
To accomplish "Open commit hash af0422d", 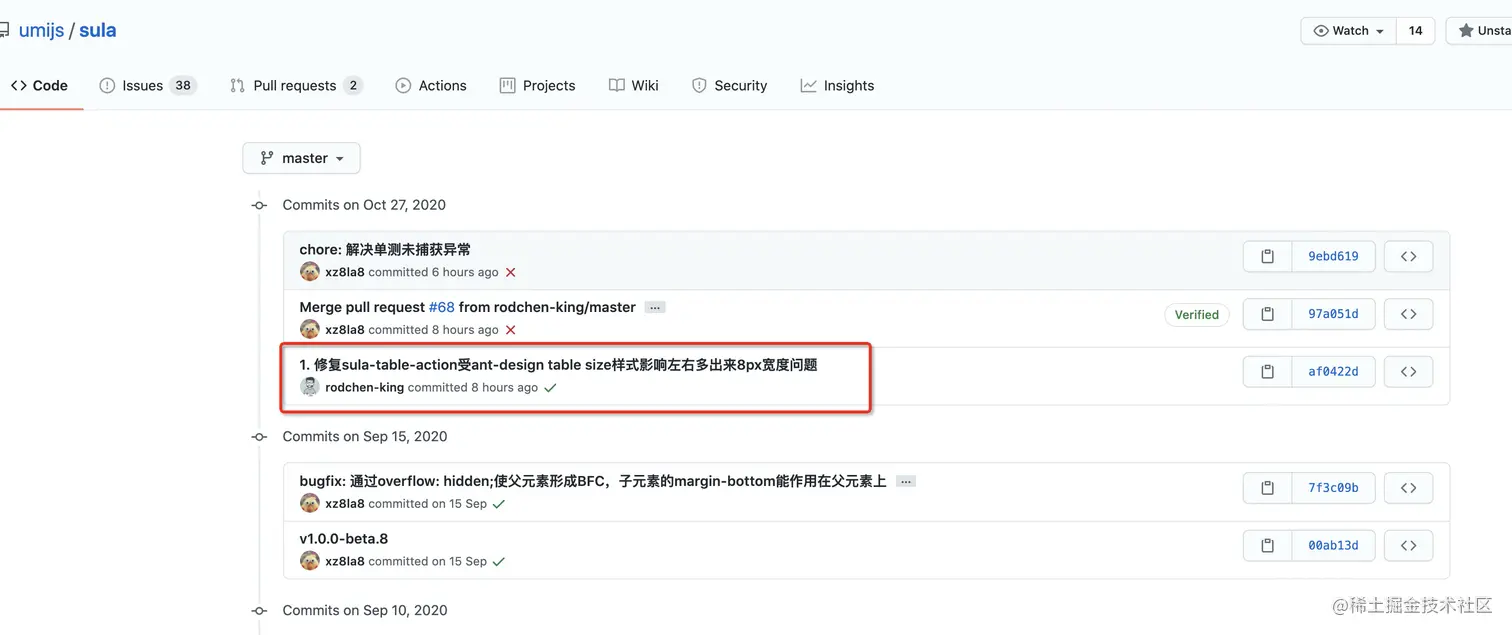I will 1333,372.
